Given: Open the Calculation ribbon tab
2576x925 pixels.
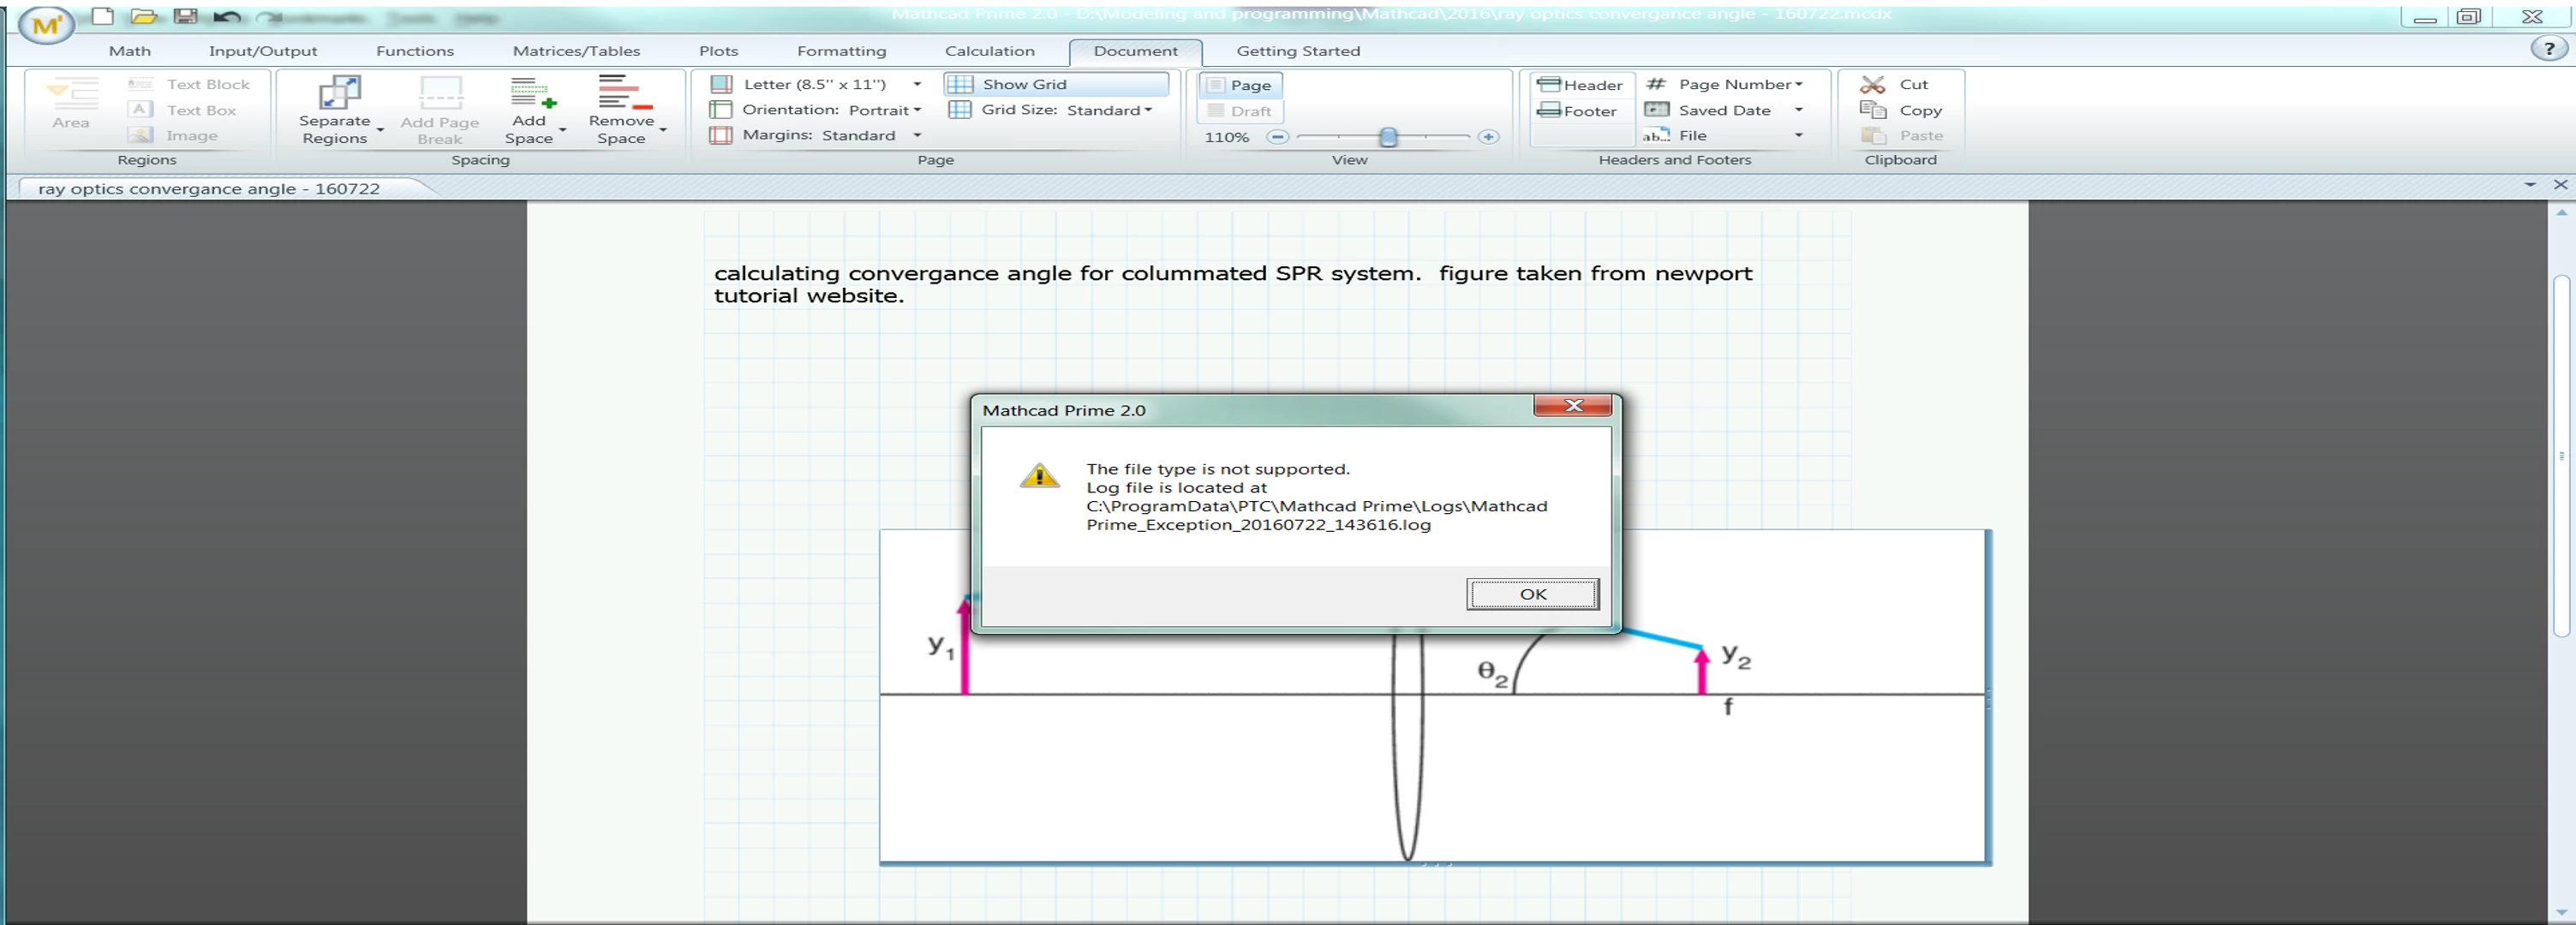Looking at the screenshot, I should coord(990,51).
